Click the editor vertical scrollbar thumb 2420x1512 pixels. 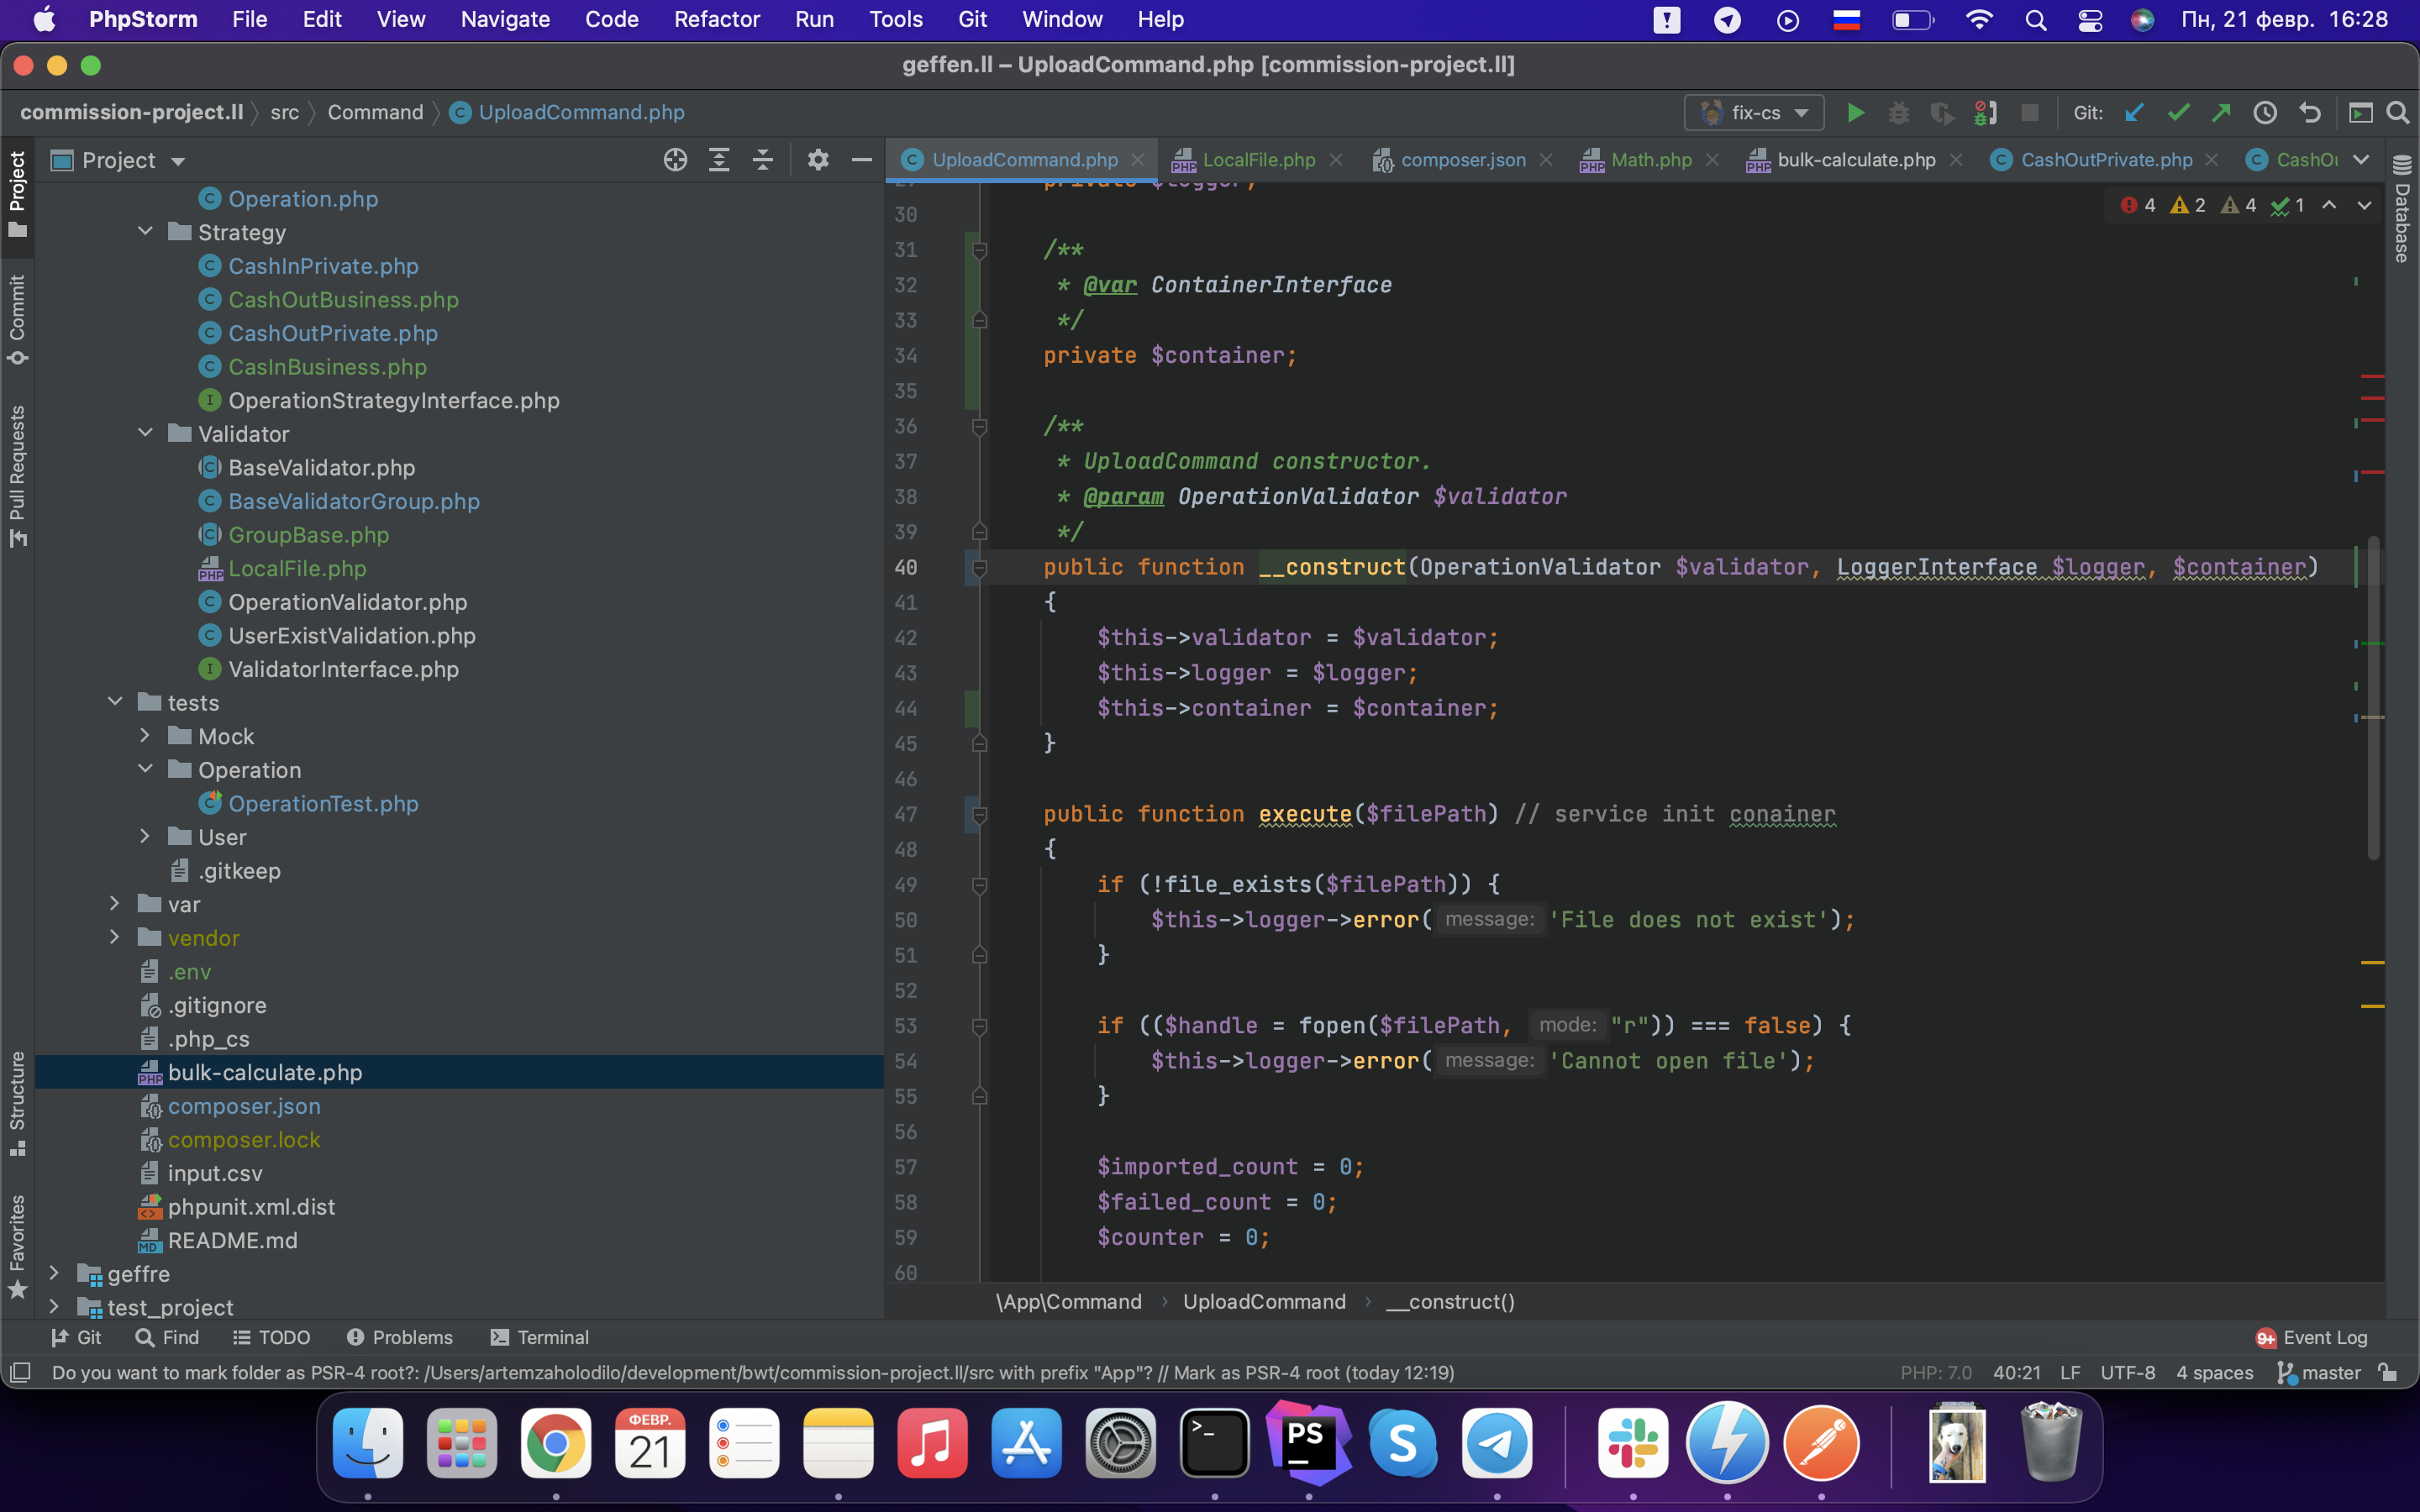click(2372, 697)
